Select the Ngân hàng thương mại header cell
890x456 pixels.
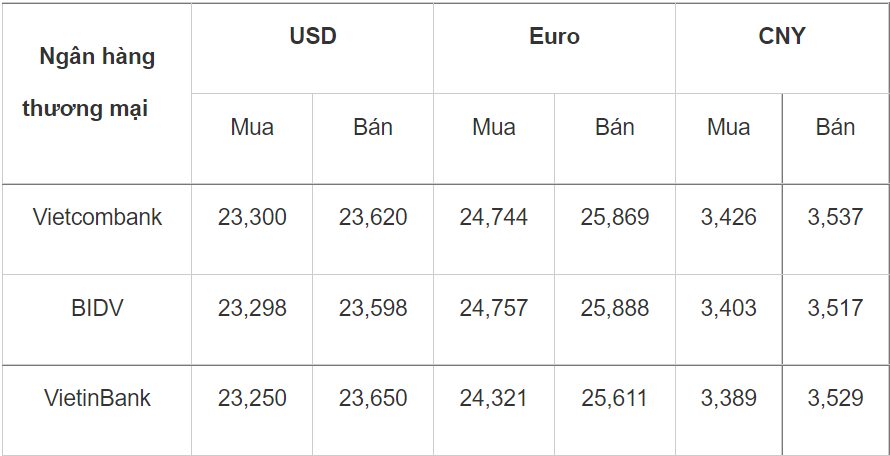click(x=97, y=83)
